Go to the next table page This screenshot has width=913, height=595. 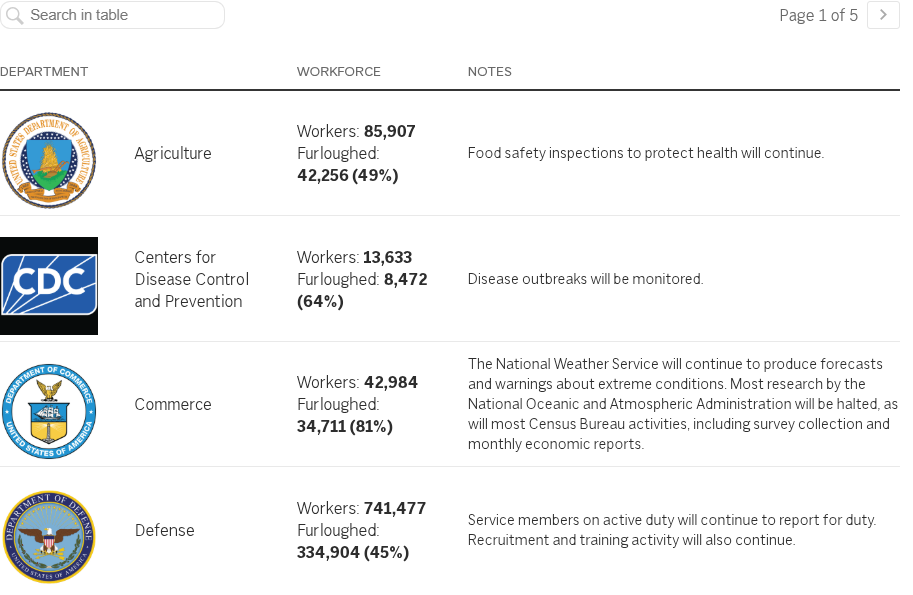click(x=883, y=15)
